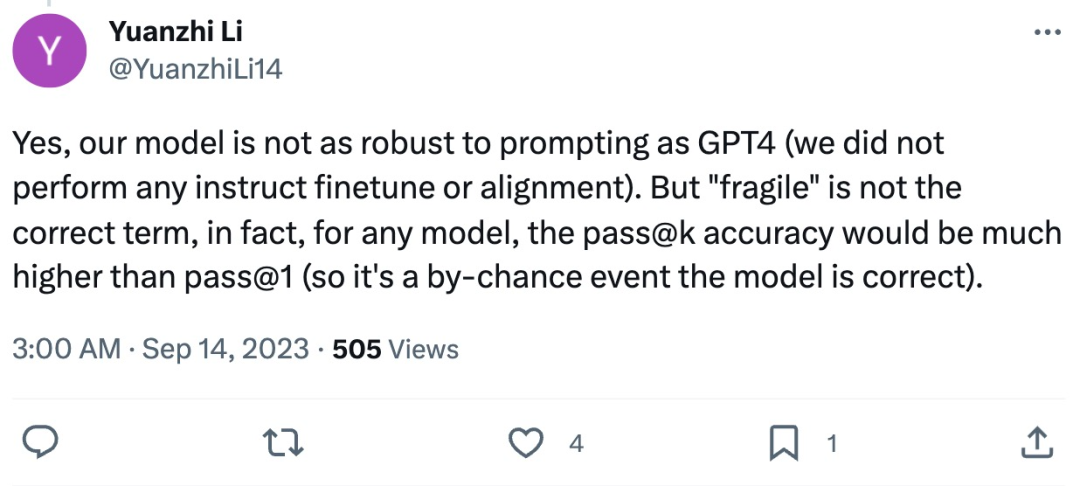The image size is (1080, 486).
Task: Click the 505 Views count
Action: (356, 349)
